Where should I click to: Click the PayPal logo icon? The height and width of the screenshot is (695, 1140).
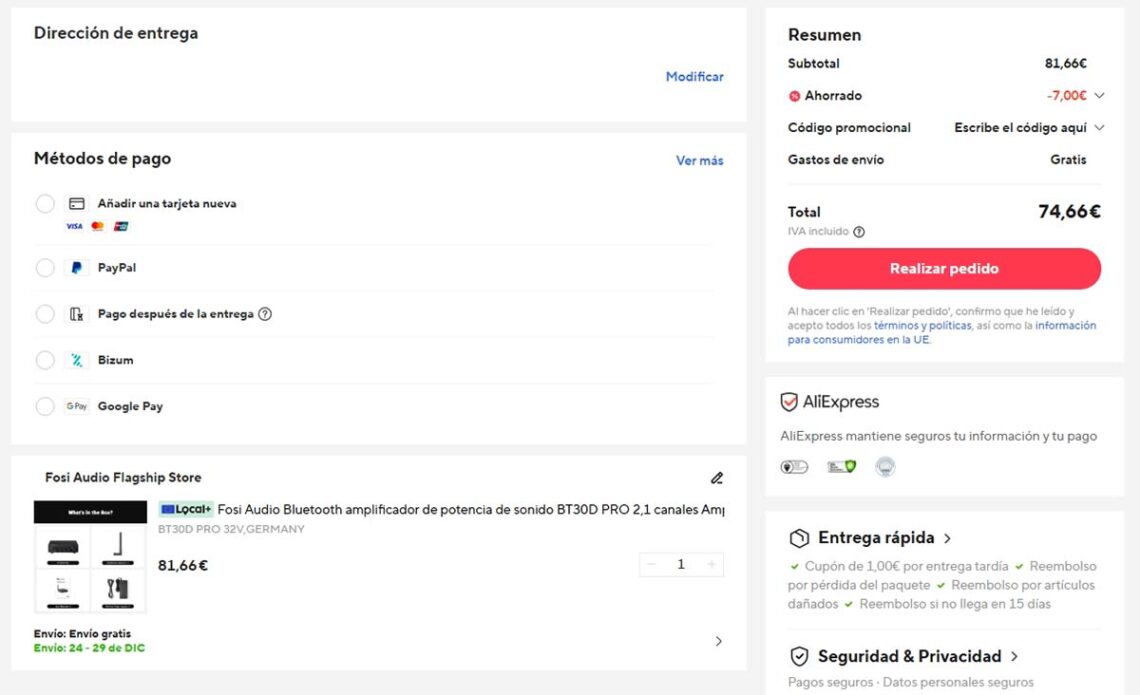tap(76, 268)
